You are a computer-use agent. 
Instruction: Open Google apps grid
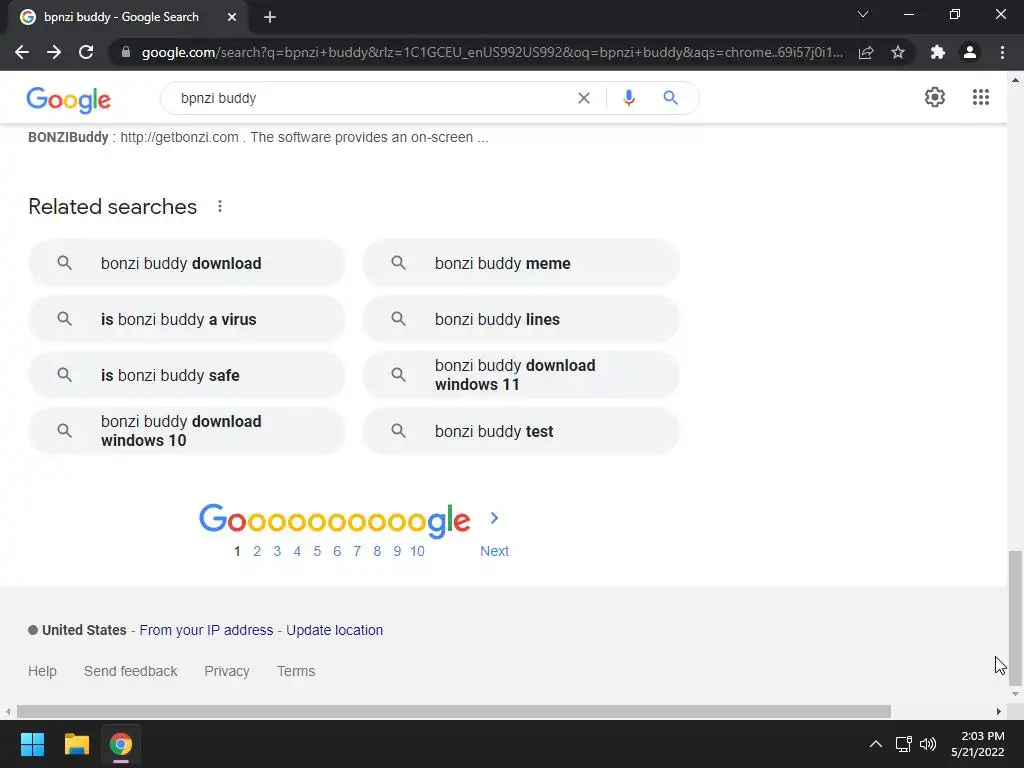(980, 97)
